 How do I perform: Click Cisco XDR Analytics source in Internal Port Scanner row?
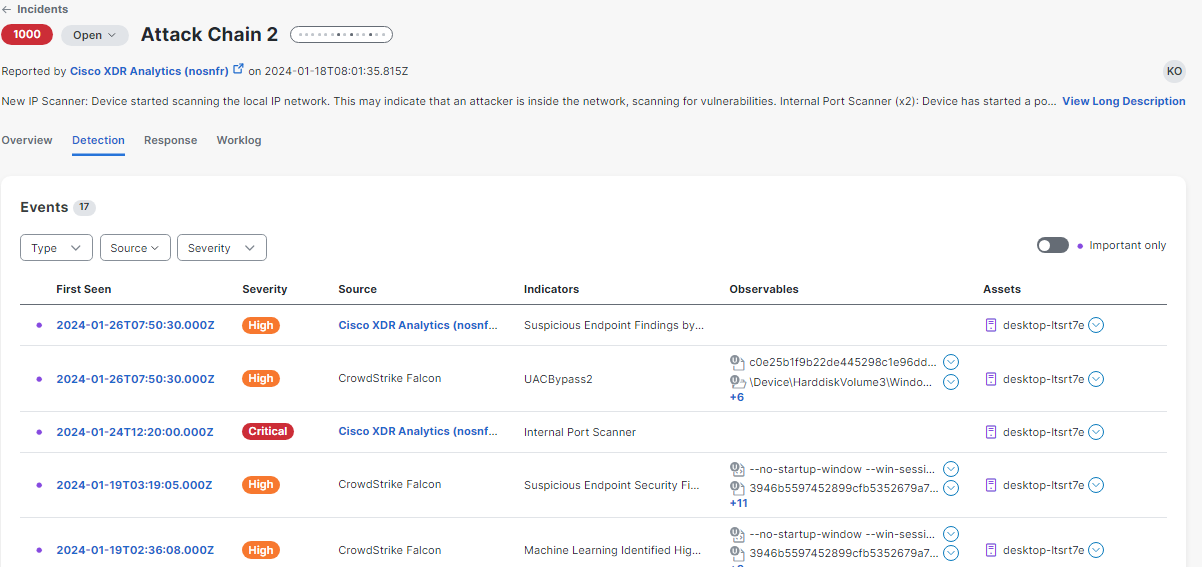(x=417, y=432)
